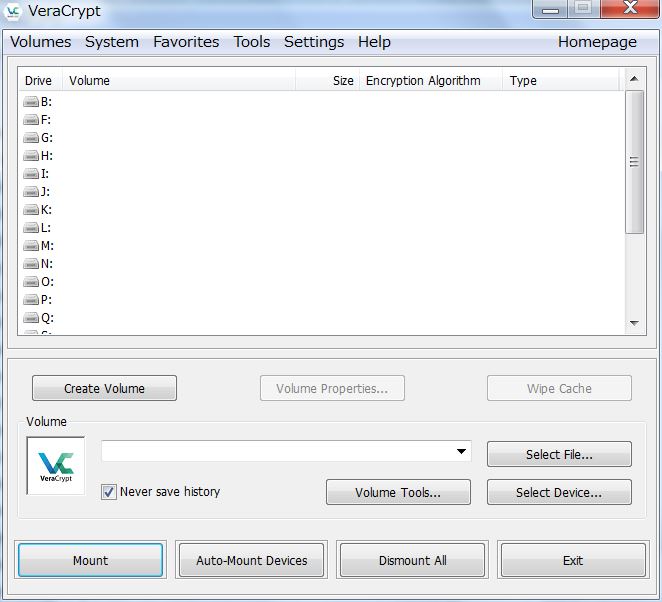662x602 pixels.
Task: Open Volume Tools
Action: click(x=398, y=492)
